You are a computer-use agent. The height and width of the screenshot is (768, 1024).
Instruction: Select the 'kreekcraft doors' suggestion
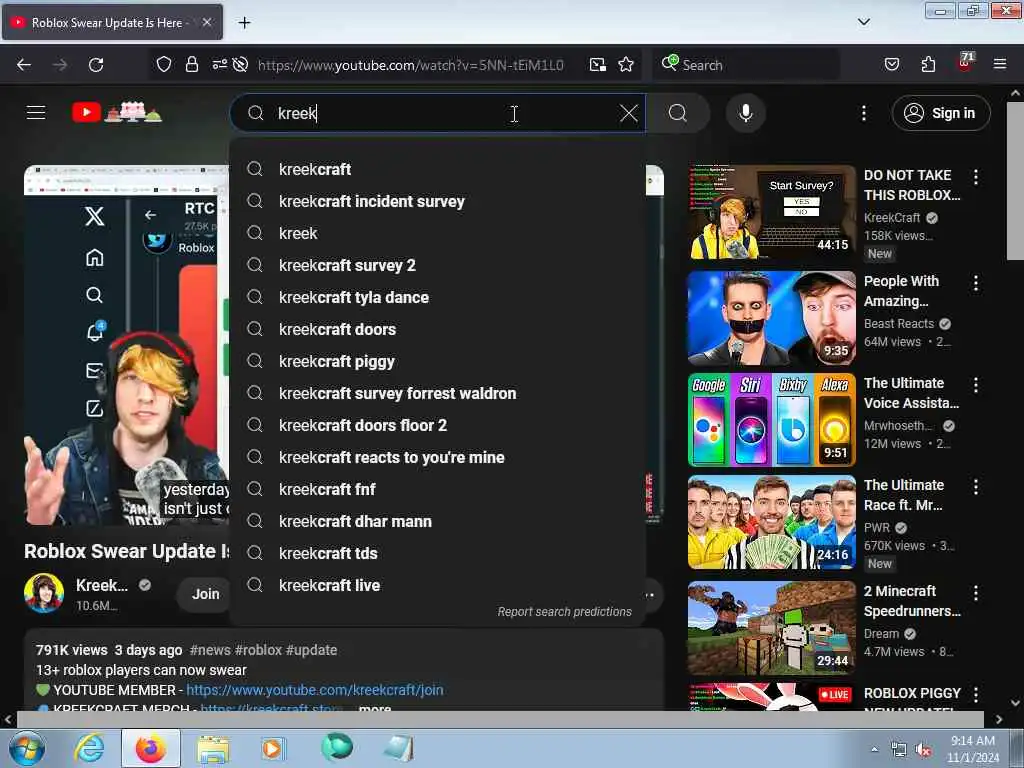point(438,329)
